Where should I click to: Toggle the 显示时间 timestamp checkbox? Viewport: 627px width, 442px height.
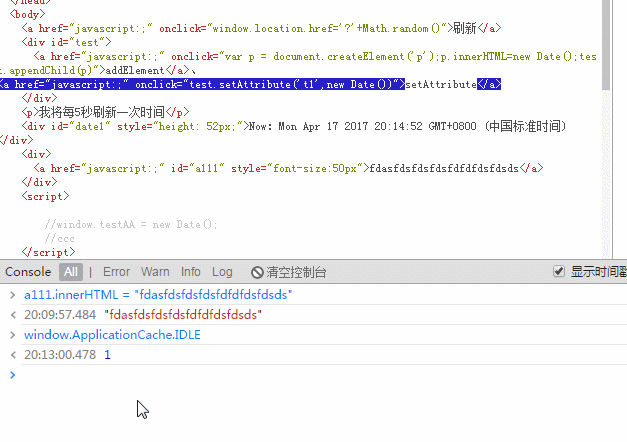[559, 271]
